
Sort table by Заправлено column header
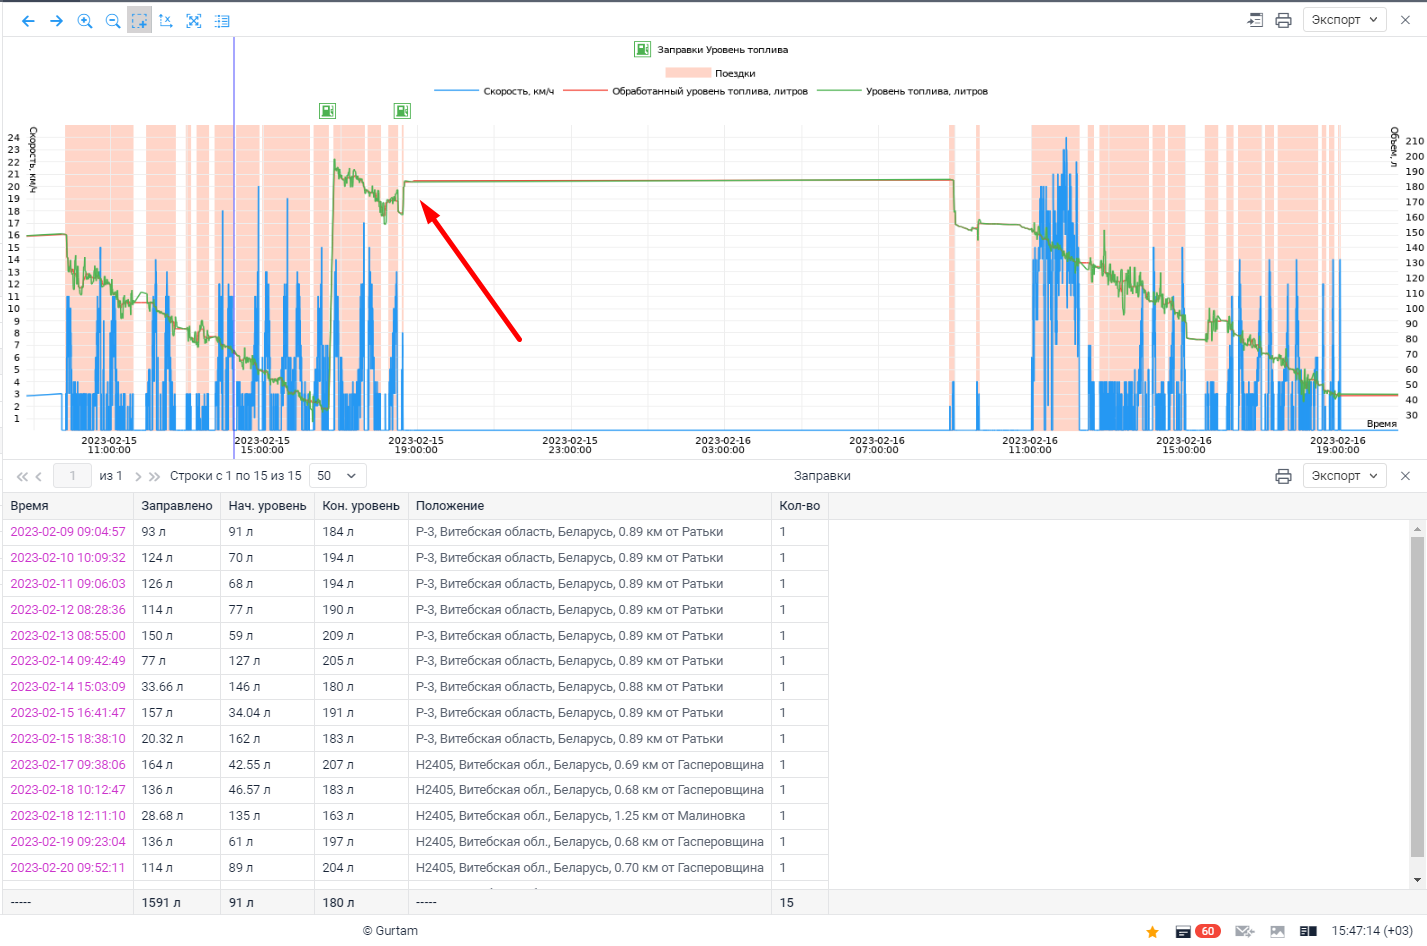(177, 506)
